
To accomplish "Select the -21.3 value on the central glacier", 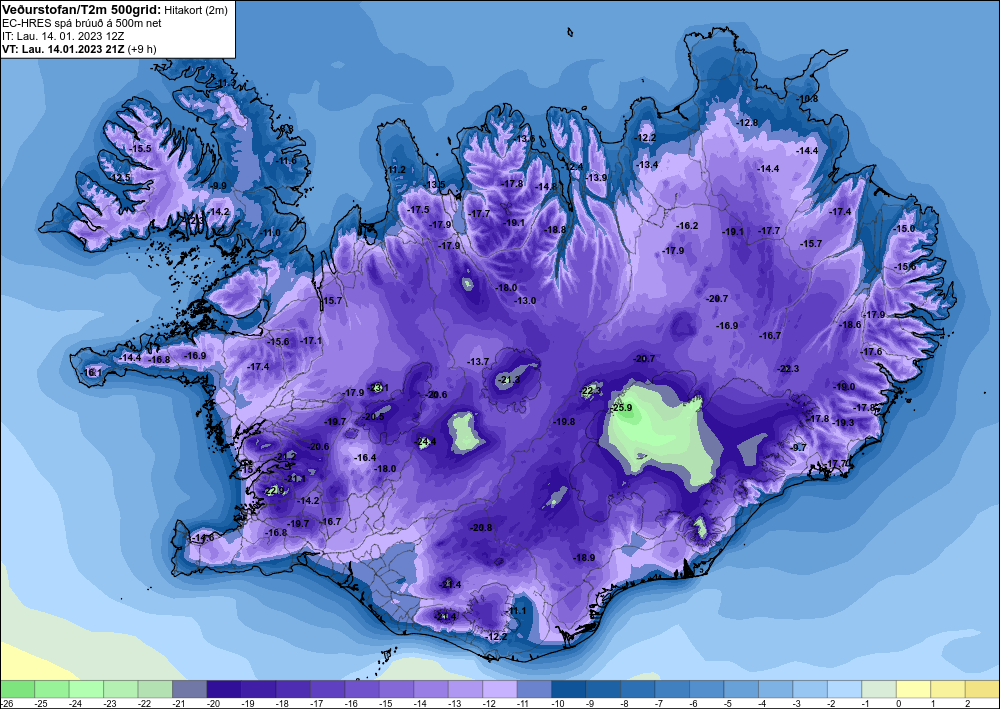I will (509, 380).
